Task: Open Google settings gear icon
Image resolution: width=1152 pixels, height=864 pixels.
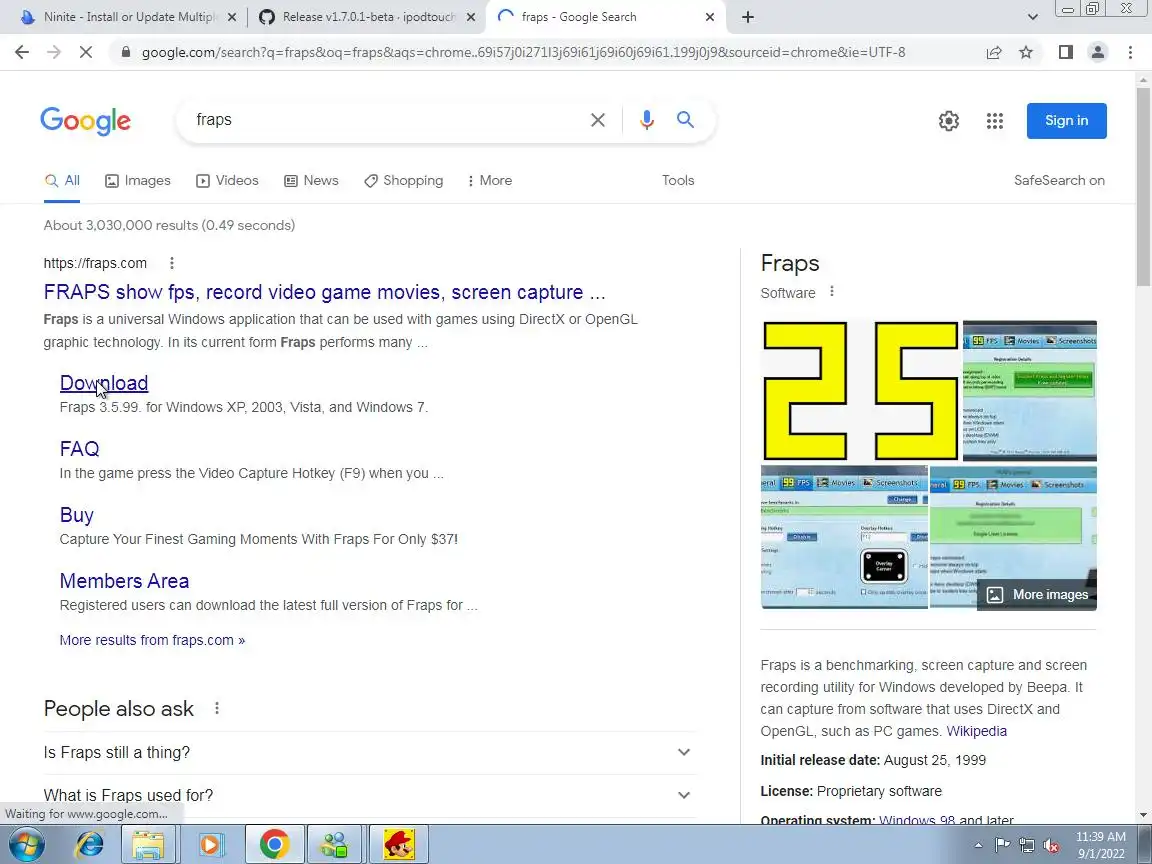Action: 948,120
